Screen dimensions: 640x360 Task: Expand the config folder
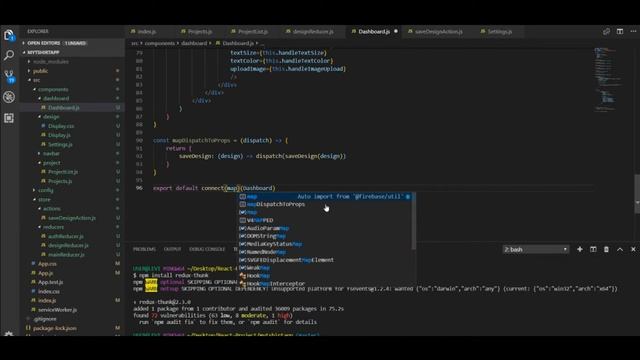tap(34, 190)
